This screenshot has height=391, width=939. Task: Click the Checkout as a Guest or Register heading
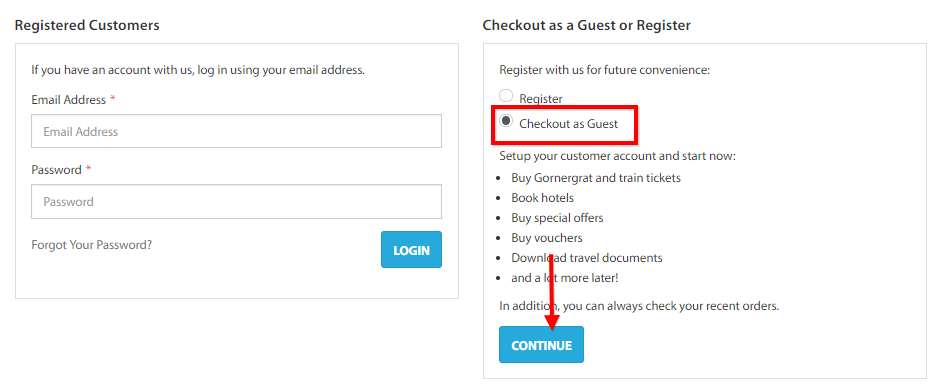point(586,25)
